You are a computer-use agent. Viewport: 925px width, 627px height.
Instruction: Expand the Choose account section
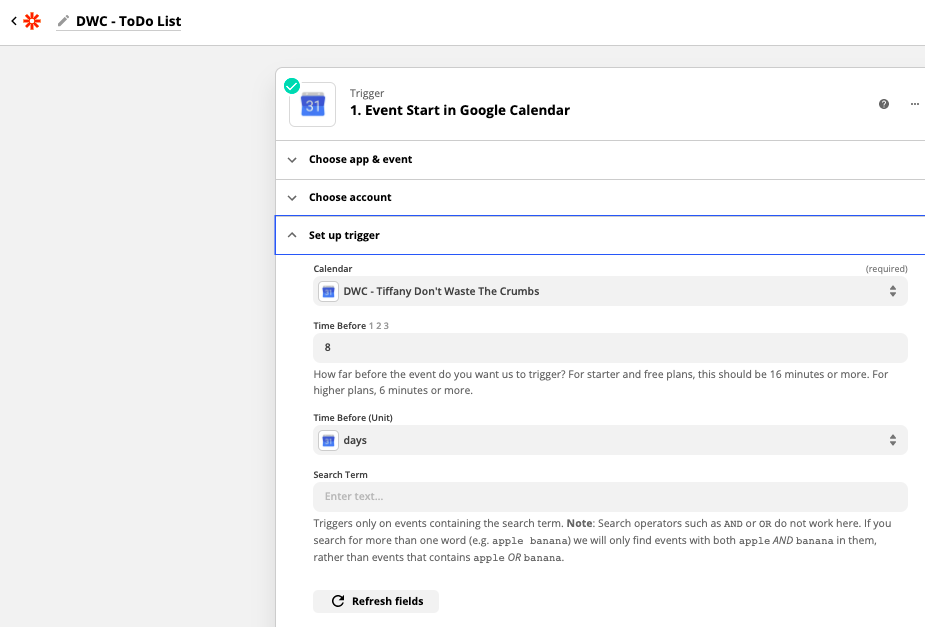point(600,198)
